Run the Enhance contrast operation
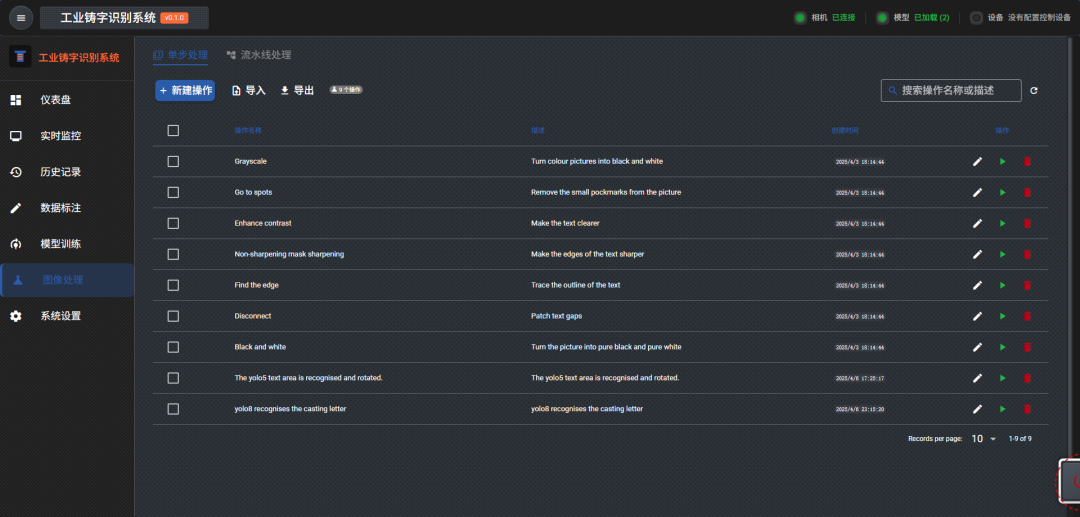 pos(1002,223)
